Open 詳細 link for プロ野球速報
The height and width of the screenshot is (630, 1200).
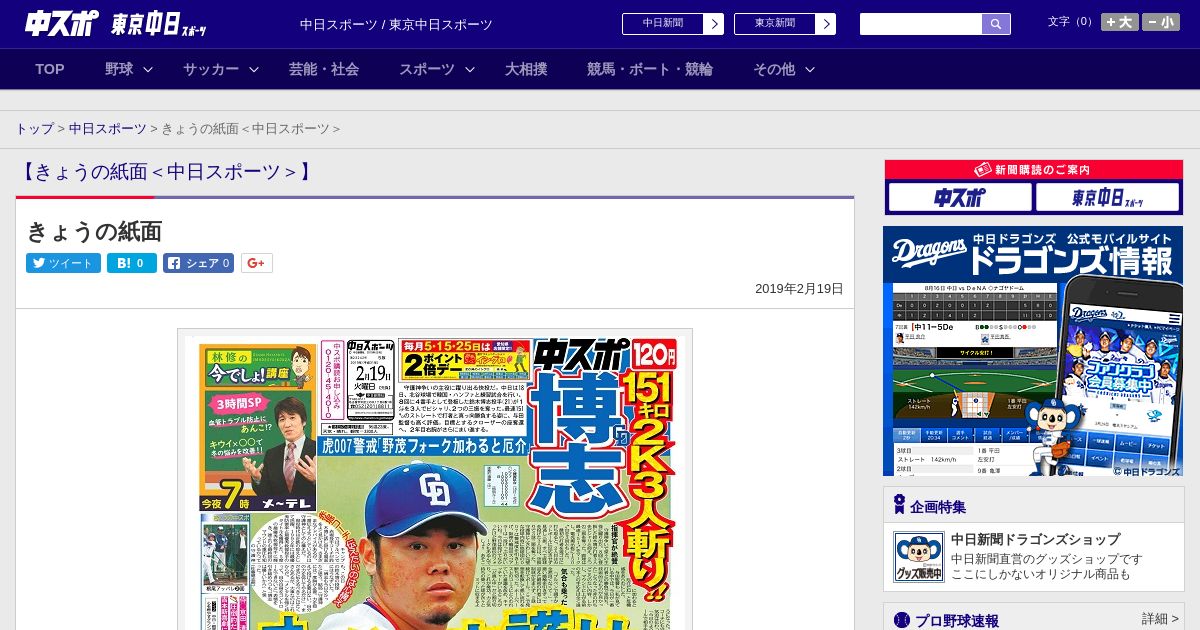(x=1160, y=619)
